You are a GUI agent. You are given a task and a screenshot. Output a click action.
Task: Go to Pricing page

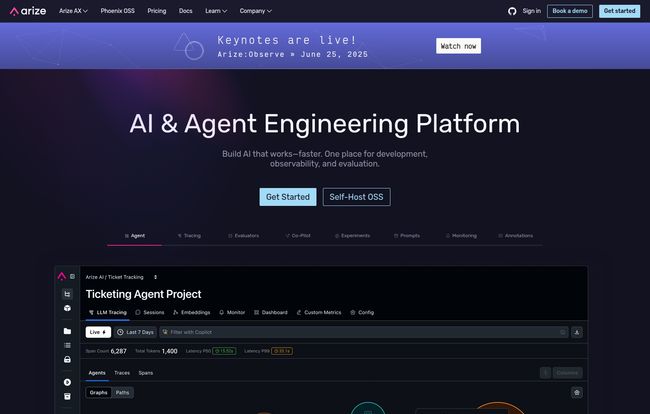point(157,11)
